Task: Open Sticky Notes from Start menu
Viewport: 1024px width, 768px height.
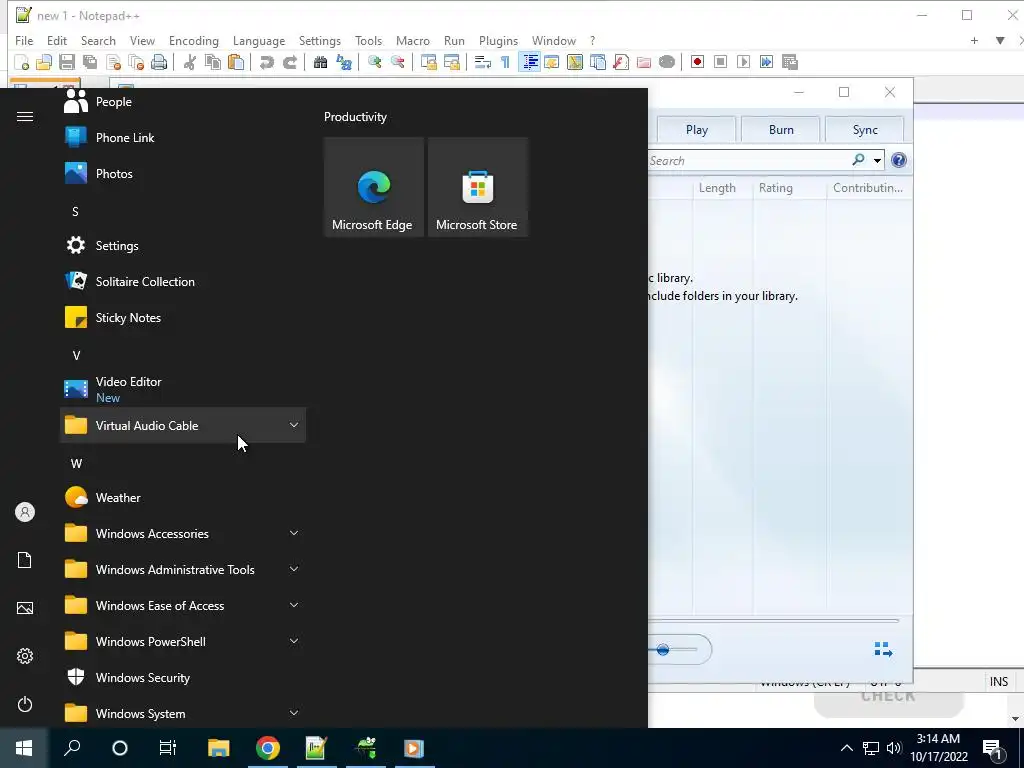Action: 183,317
